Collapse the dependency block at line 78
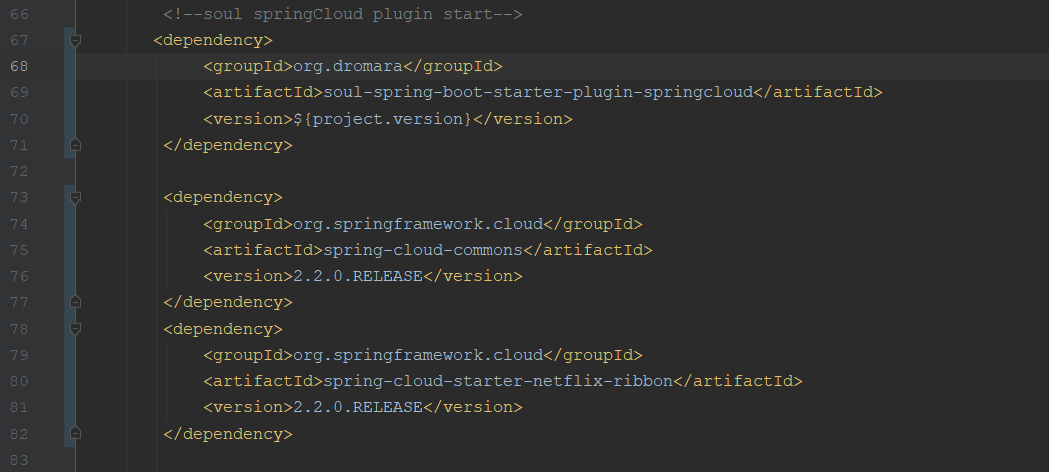 point(76,329)
